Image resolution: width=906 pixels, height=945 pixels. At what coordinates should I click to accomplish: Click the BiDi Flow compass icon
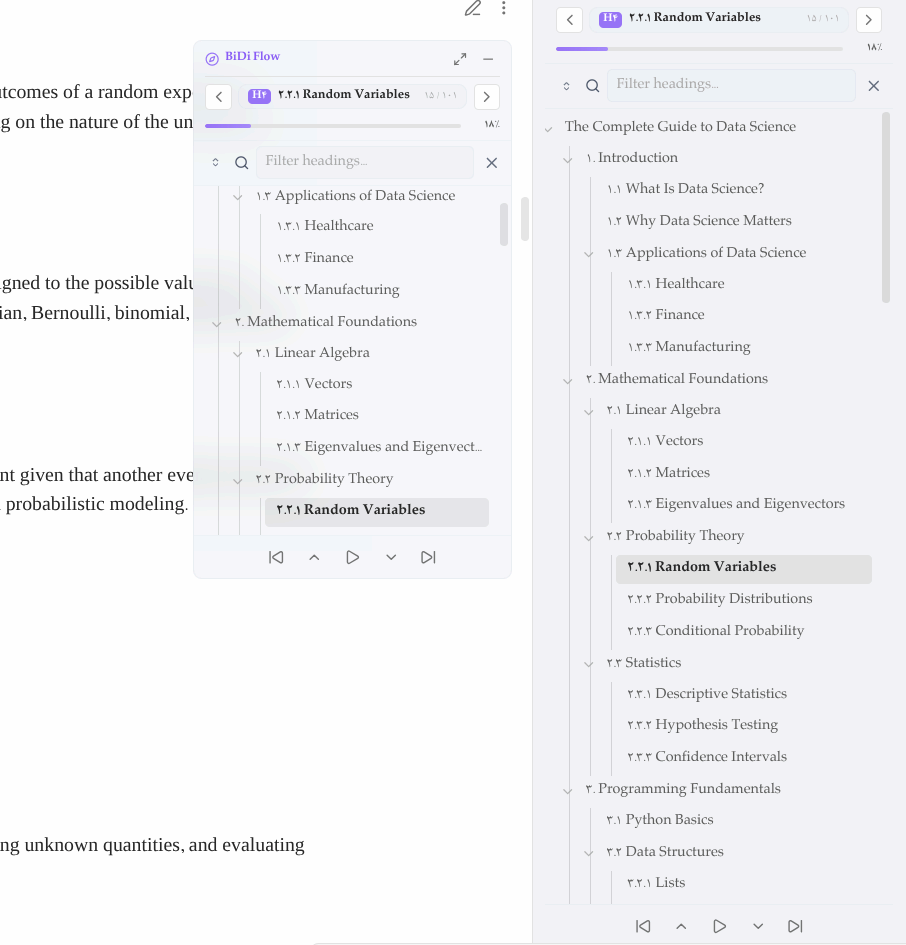pyautogui.click(x=212, y=58)
